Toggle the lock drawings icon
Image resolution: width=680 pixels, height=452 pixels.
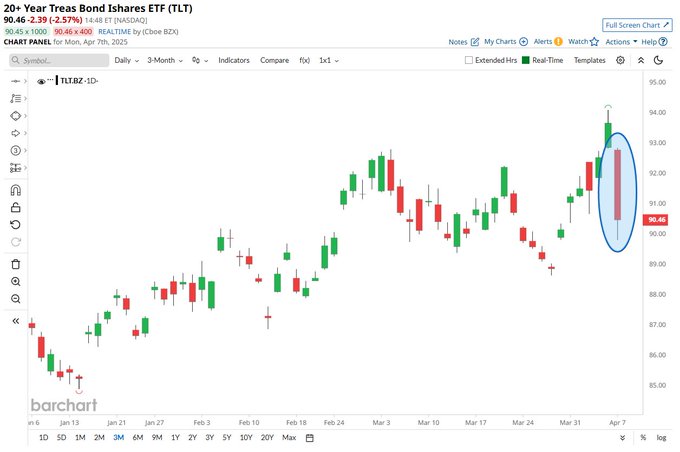click(16, 208)
